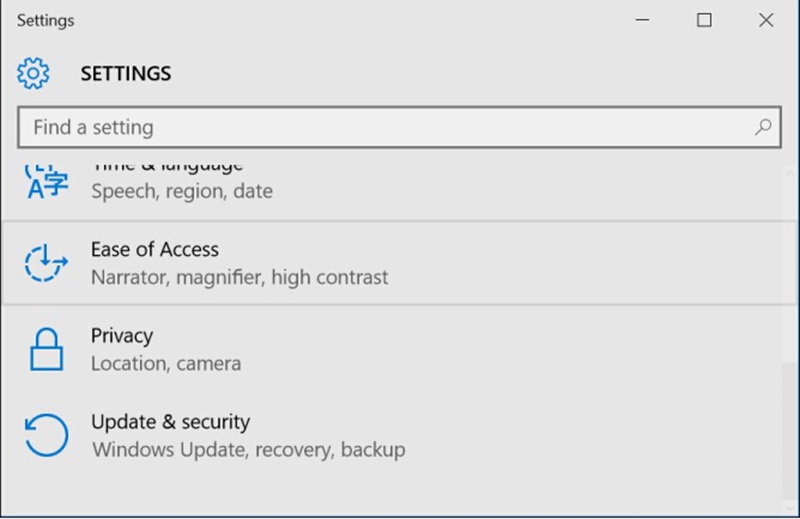Open the Privacy category label

[122, 336]
